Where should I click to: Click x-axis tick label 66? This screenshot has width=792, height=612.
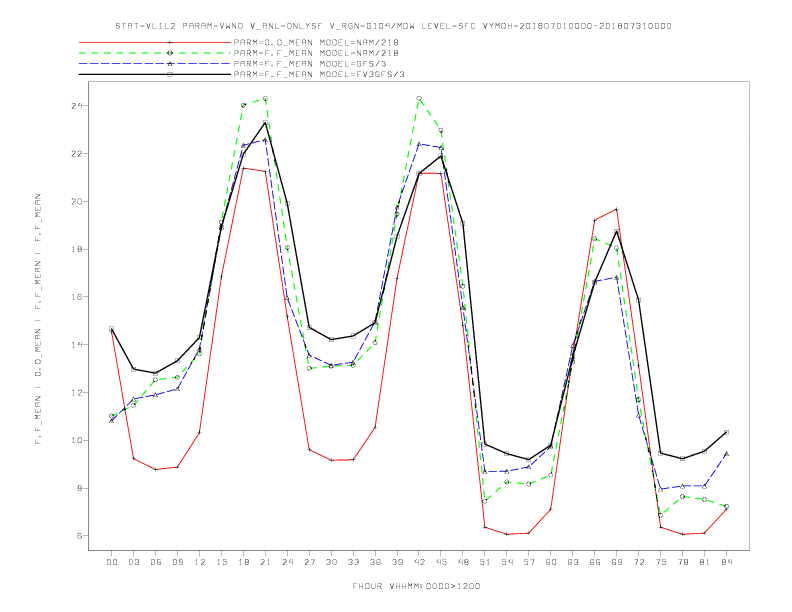pos(595,562)
